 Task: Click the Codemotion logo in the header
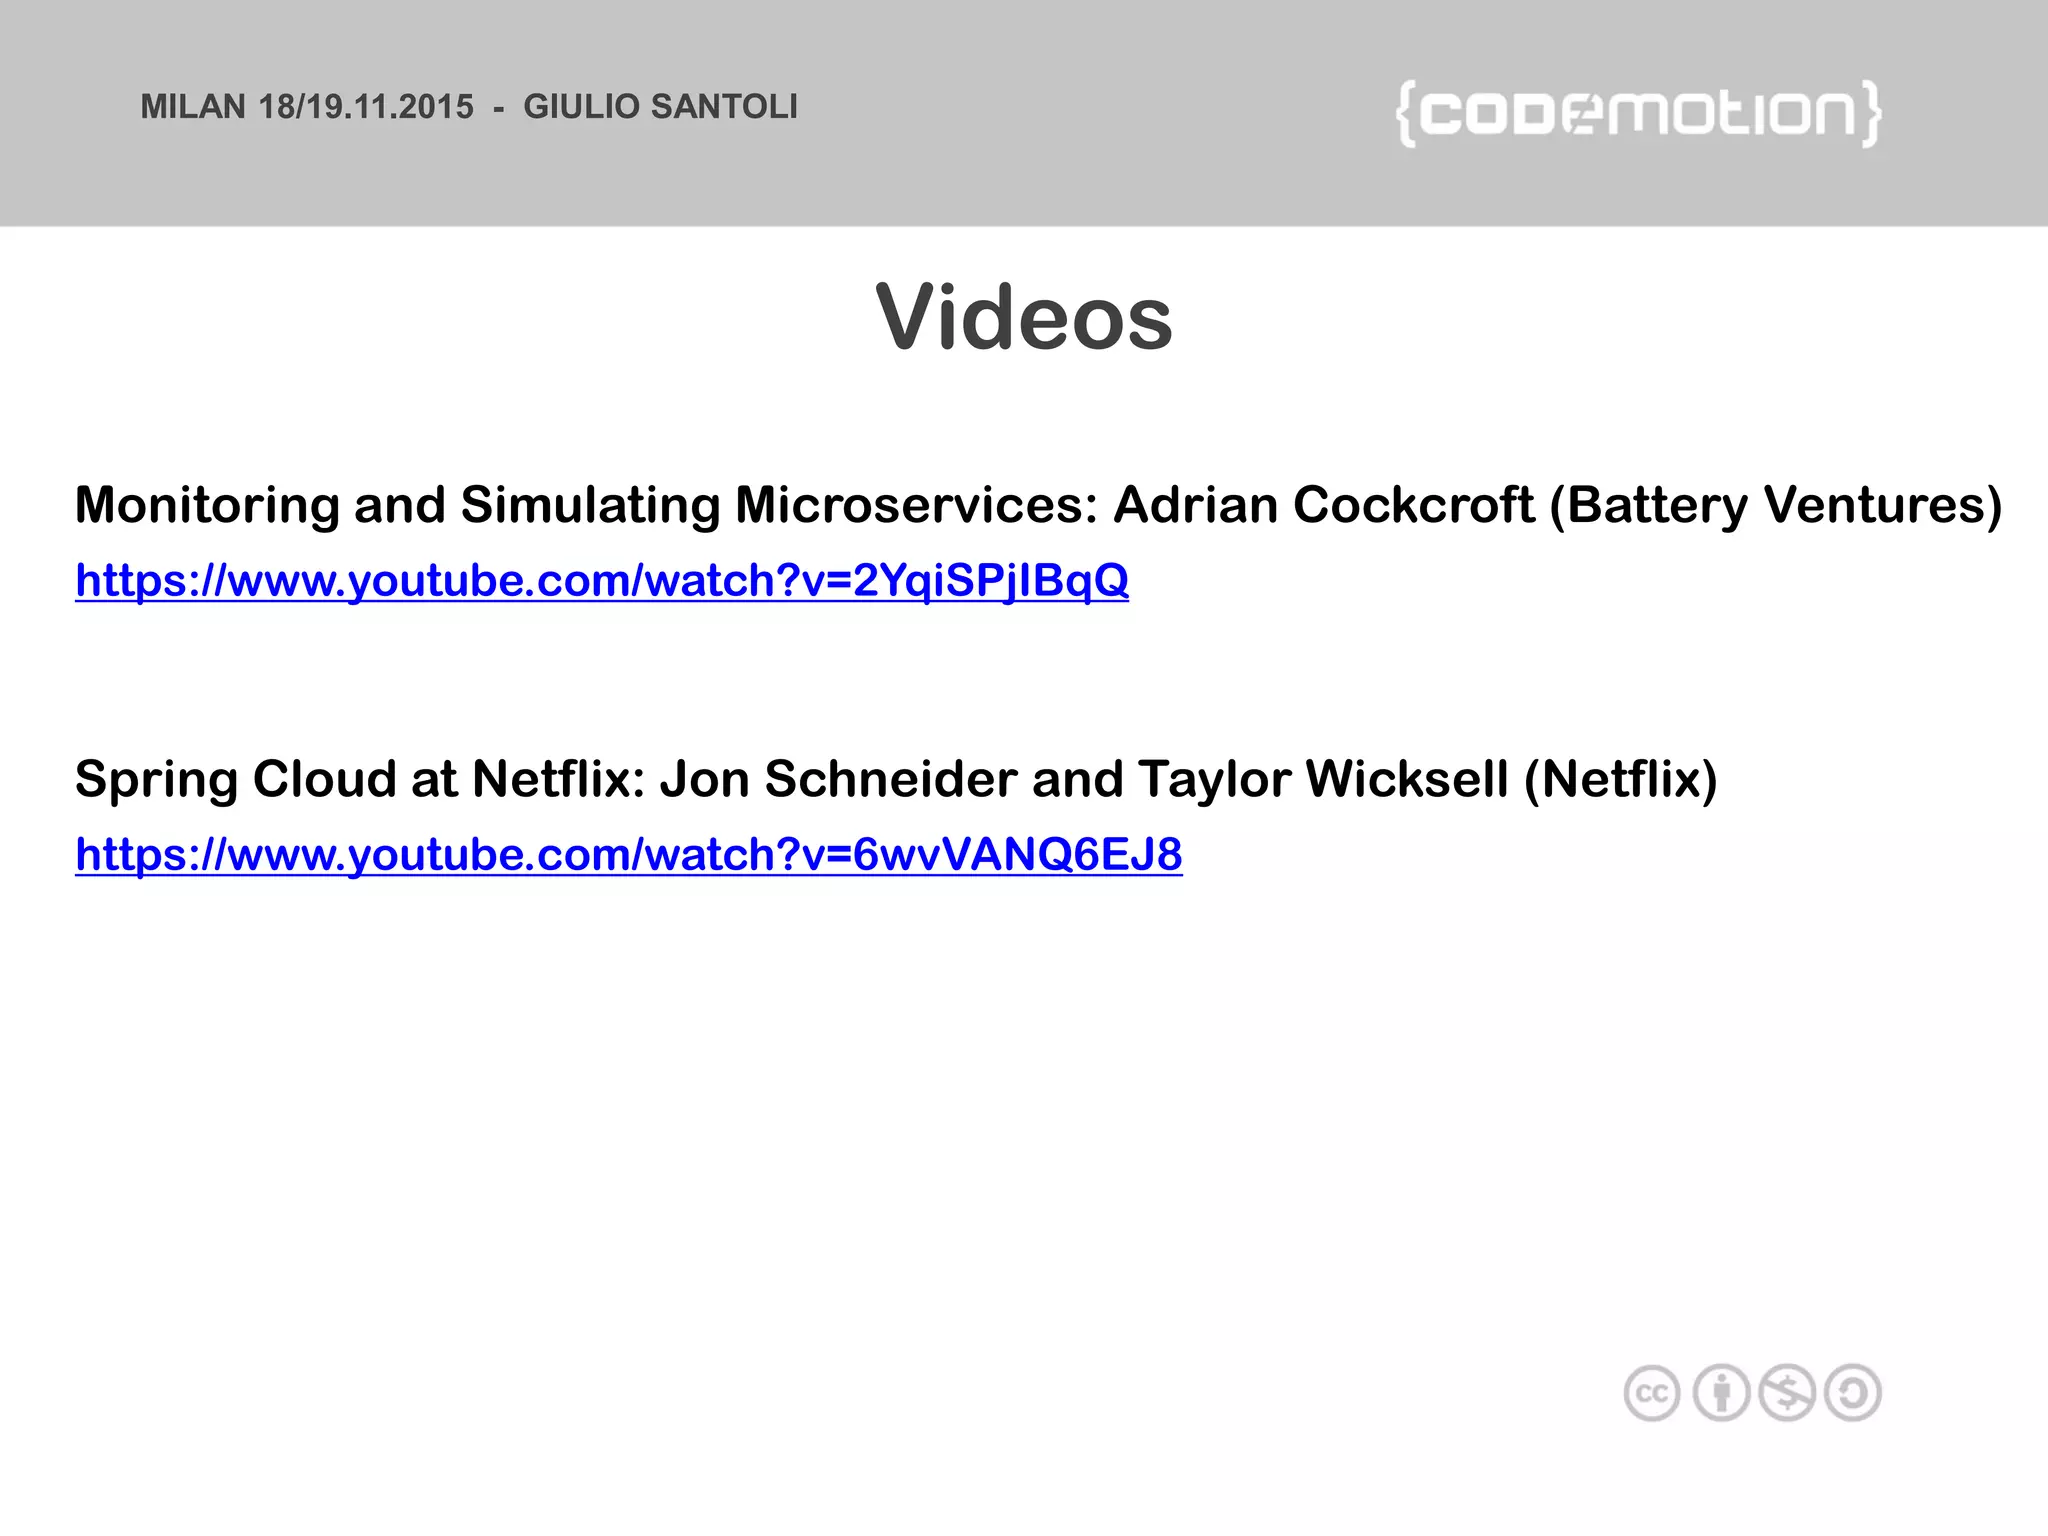(x=1639, y=114)
